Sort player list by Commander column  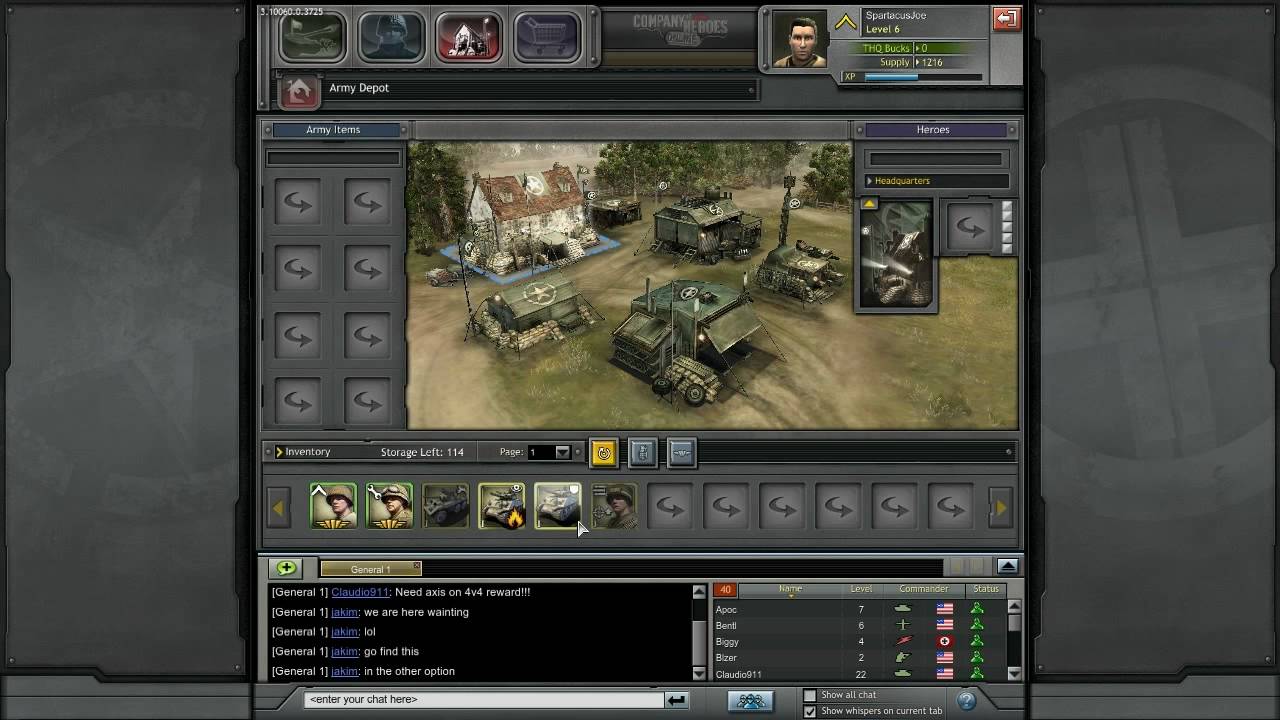923,590
